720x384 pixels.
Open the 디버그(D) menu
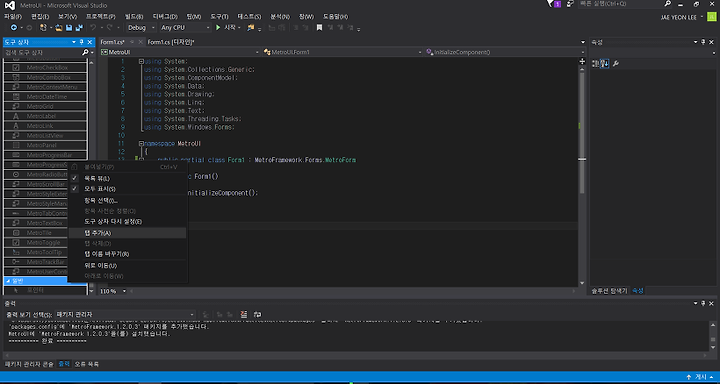point(165,17)
